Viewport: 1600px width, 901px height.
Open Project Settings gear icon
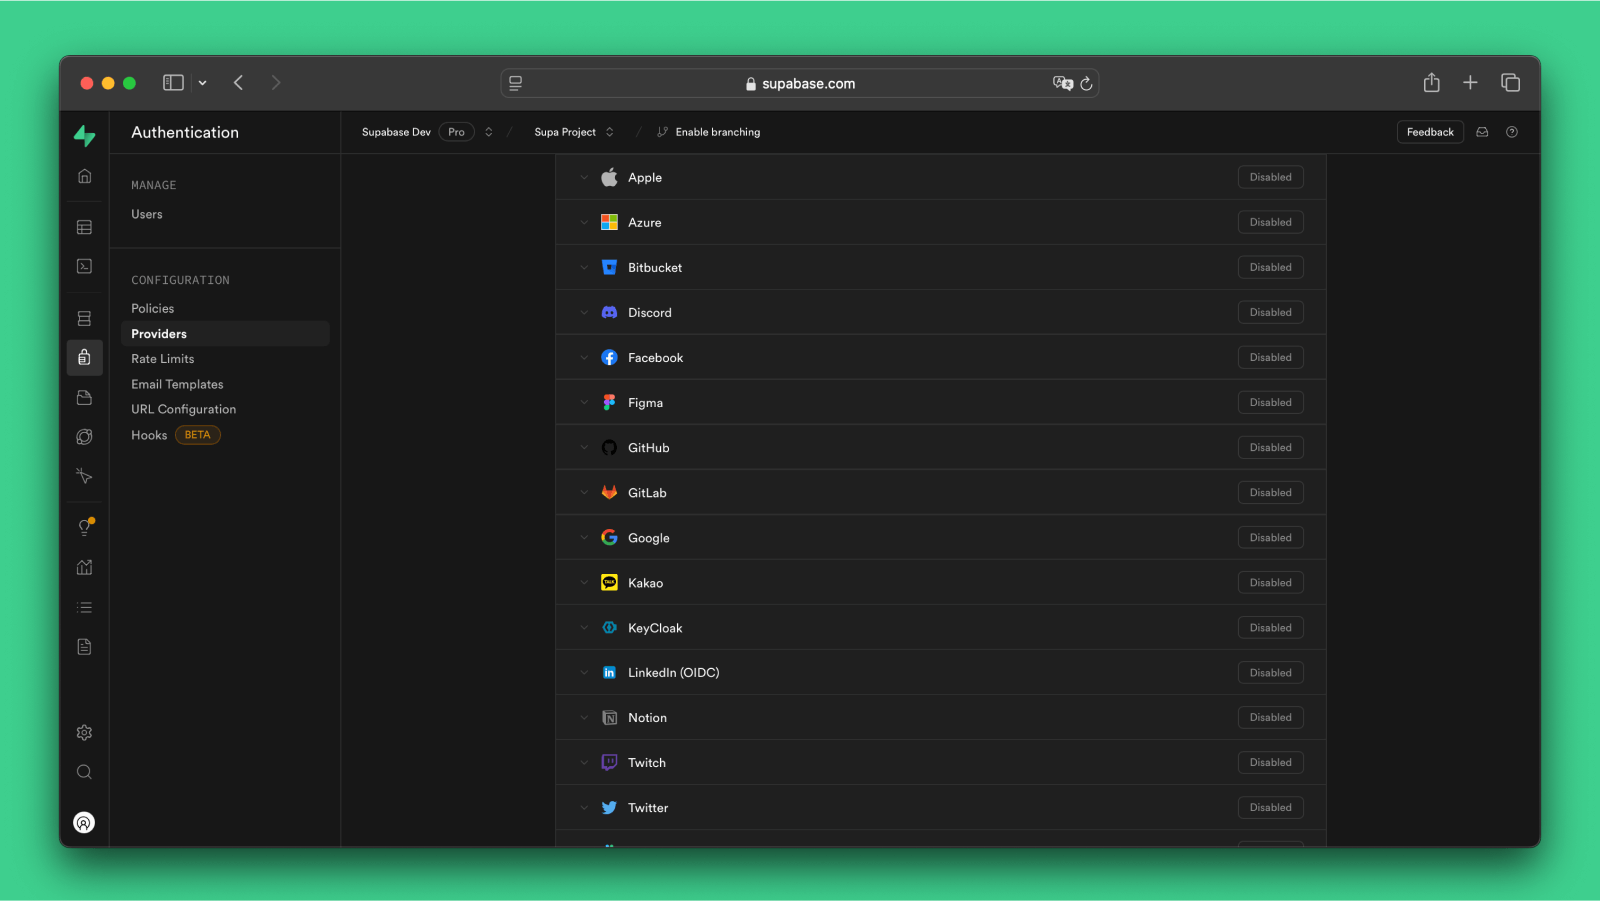coord(85,732)
